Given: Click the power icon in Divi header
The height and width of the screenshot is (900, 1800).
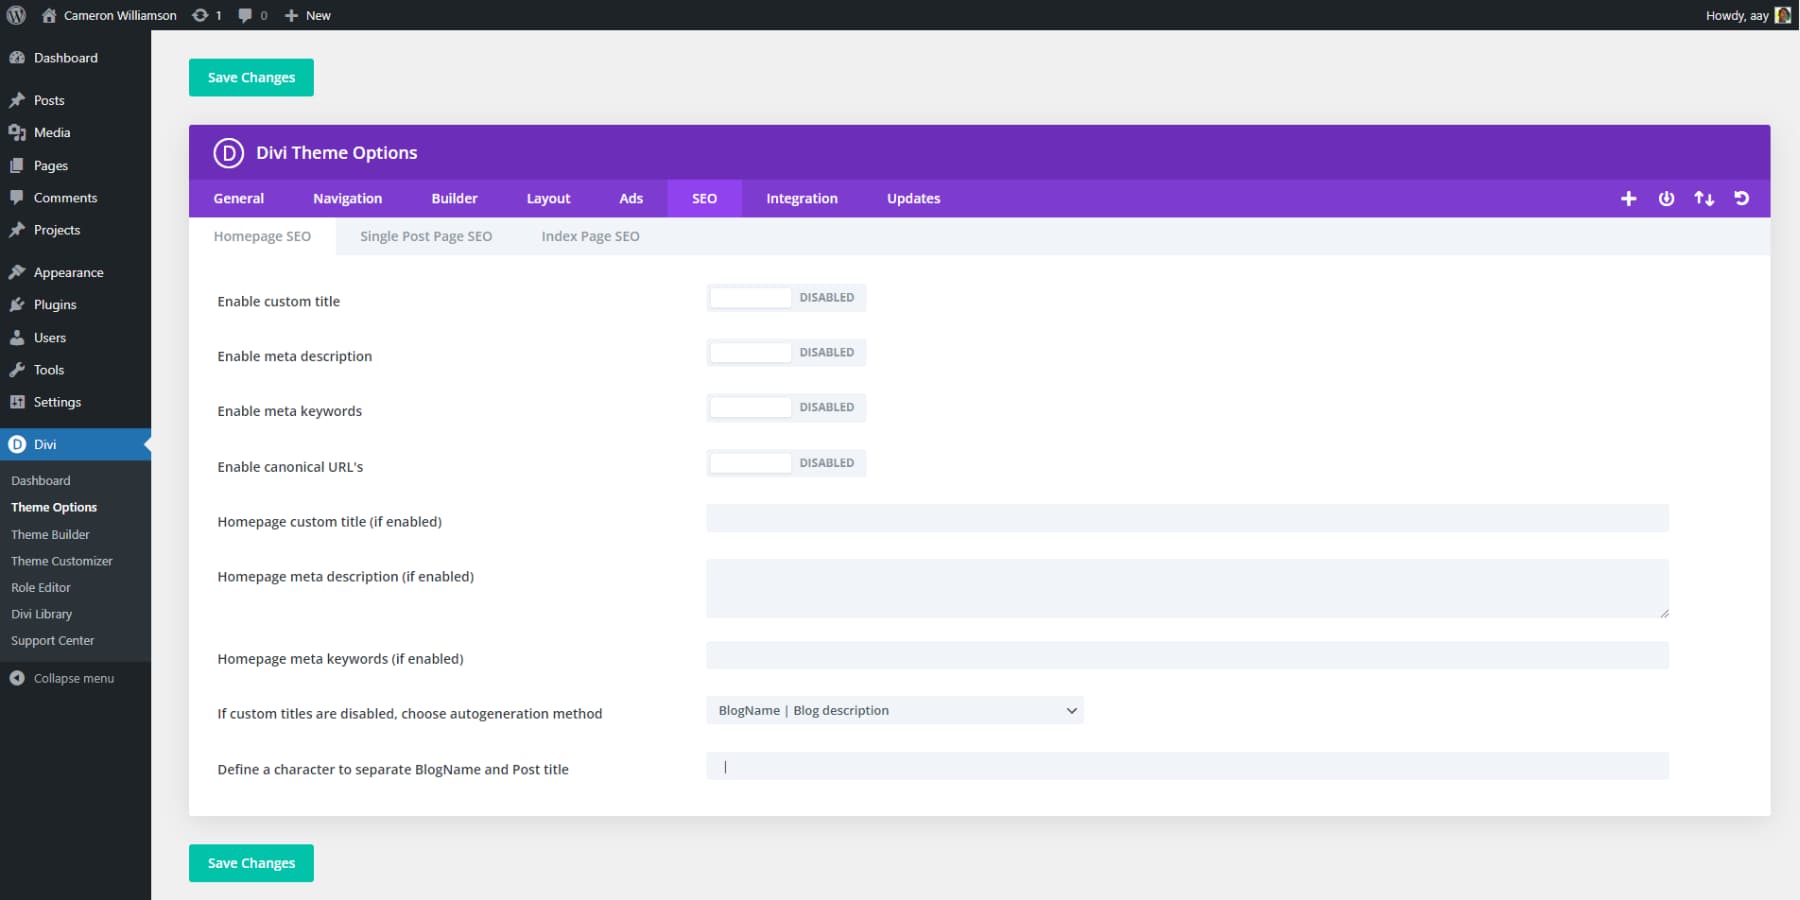Looking at the screenshot, I should click(1666, 198).
